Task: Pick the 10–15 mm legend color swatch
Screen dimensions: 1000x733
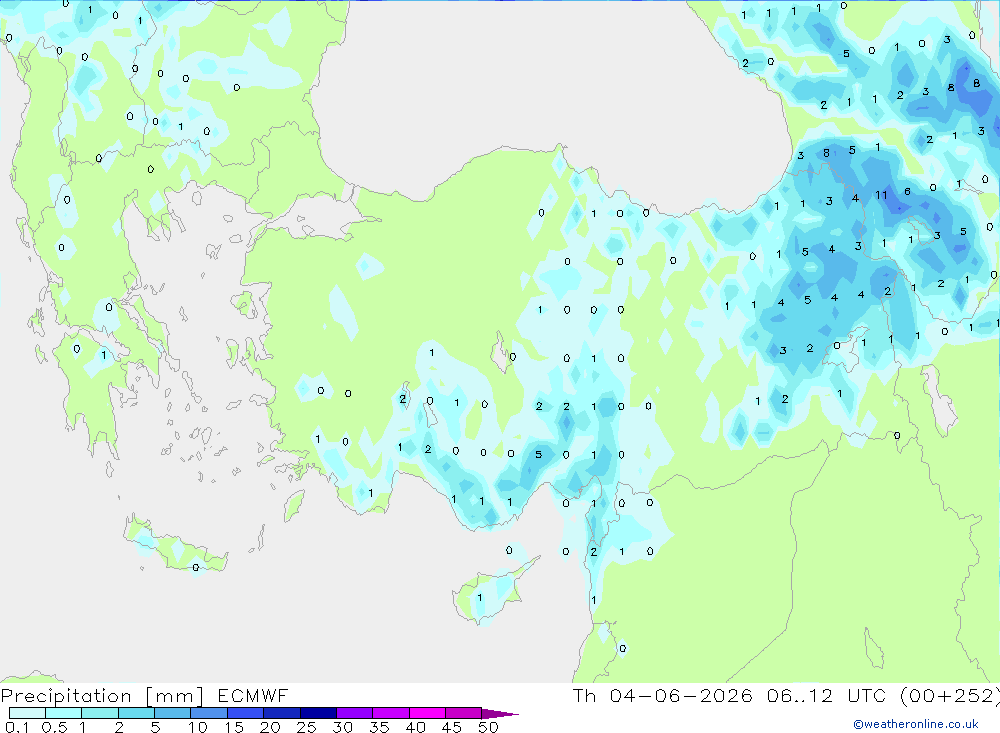Action: click(x=209, y=713)
